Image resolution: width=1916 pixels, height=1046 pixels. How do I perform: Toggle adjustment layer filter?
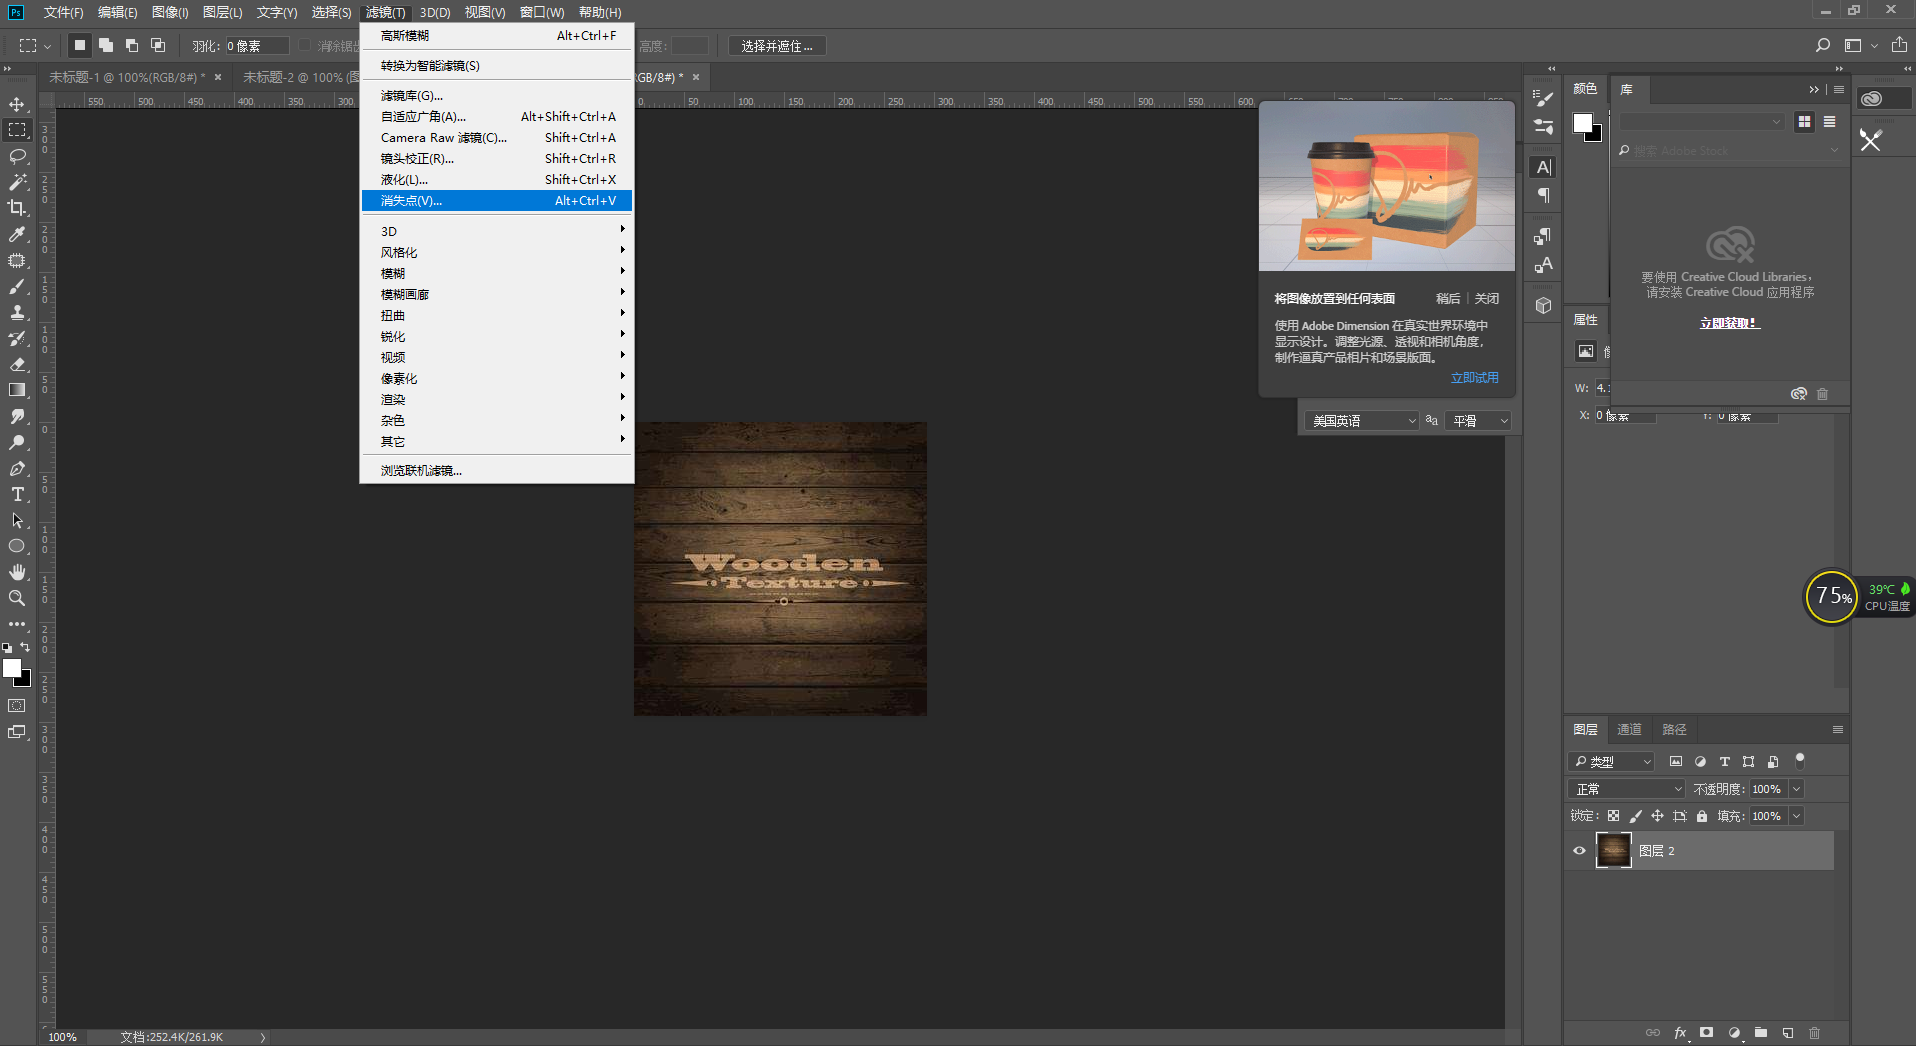coord(1700,761)
